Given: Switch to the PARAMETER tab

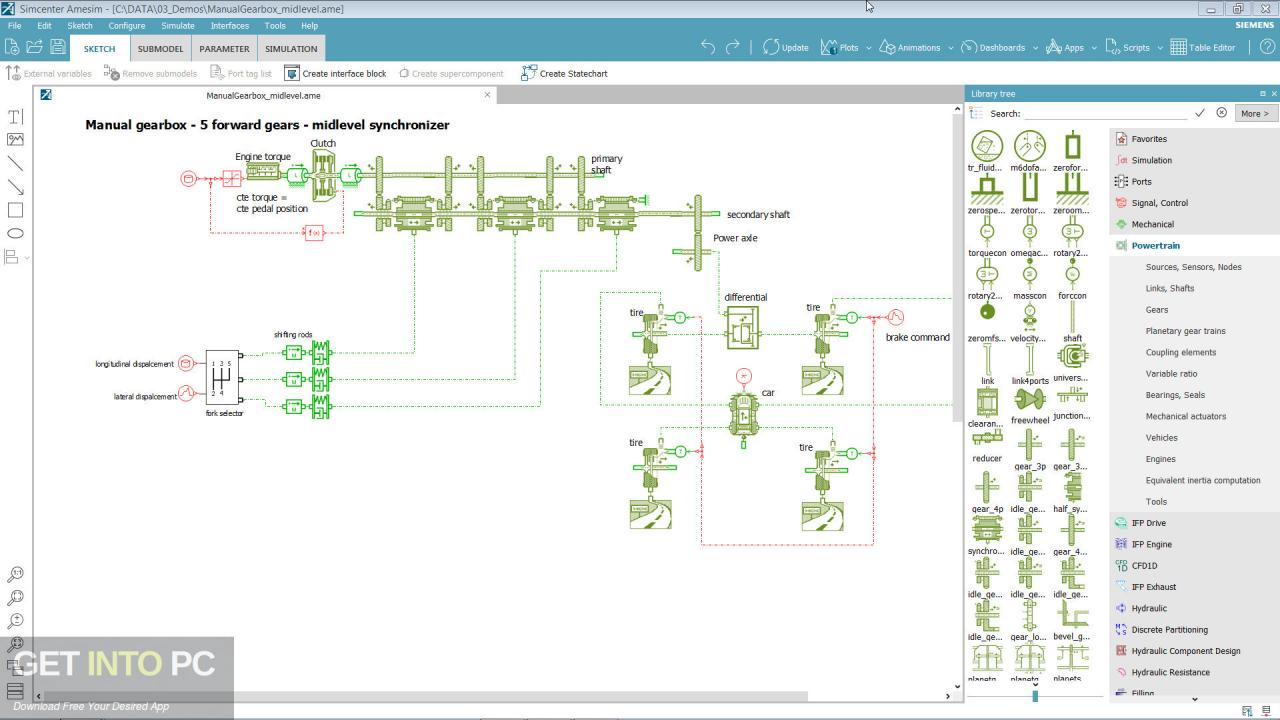Looking at the screenshot, I should coord(224,48).
